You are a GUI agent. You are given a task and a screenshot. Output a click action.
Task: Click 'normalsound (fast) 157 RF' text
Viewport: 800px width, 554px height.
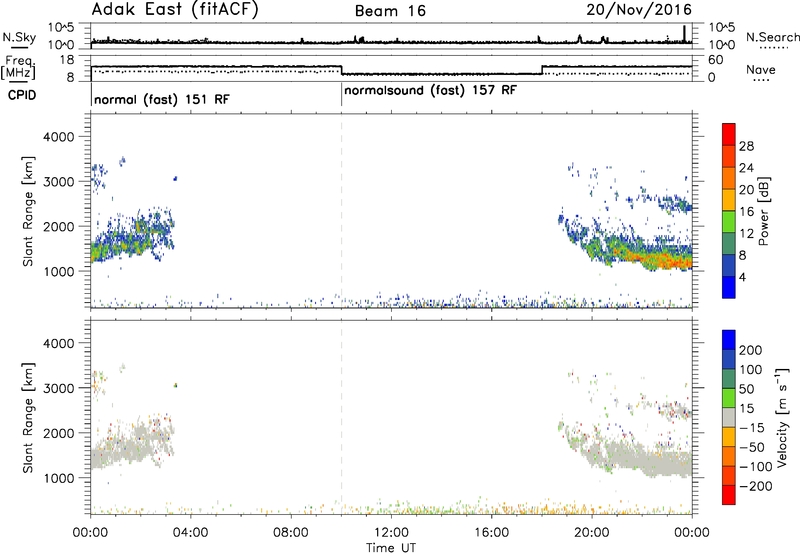click(431, 91)
